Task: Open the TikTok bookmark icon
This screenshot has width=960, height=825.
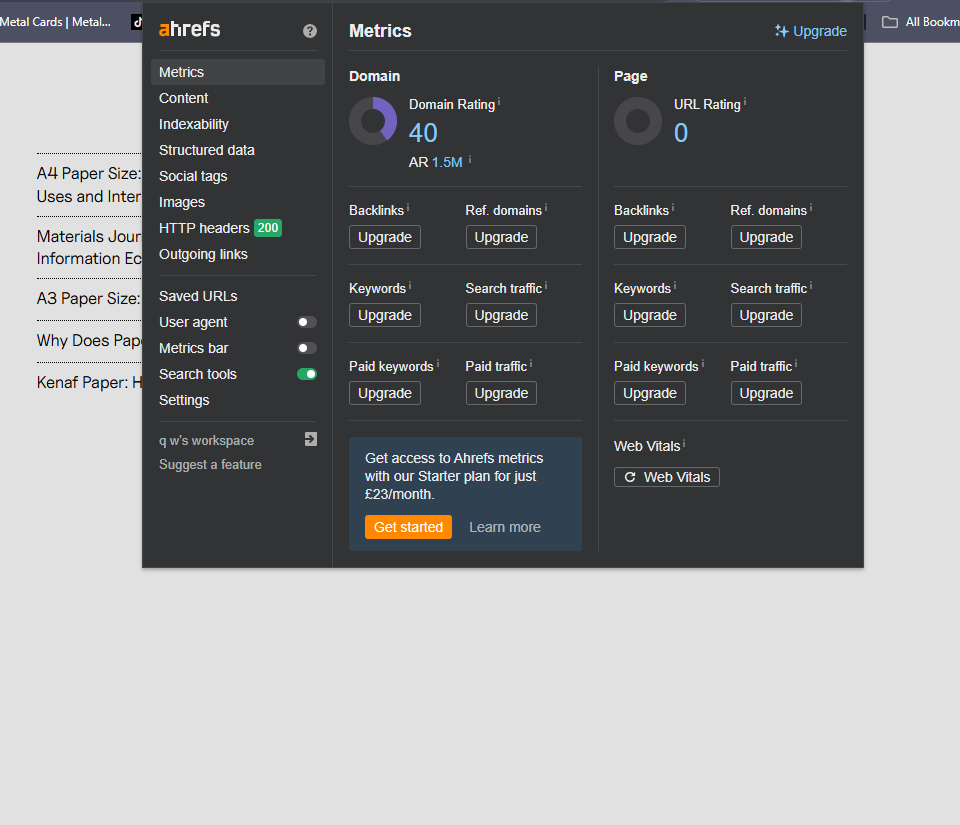Action: (137, 22)
